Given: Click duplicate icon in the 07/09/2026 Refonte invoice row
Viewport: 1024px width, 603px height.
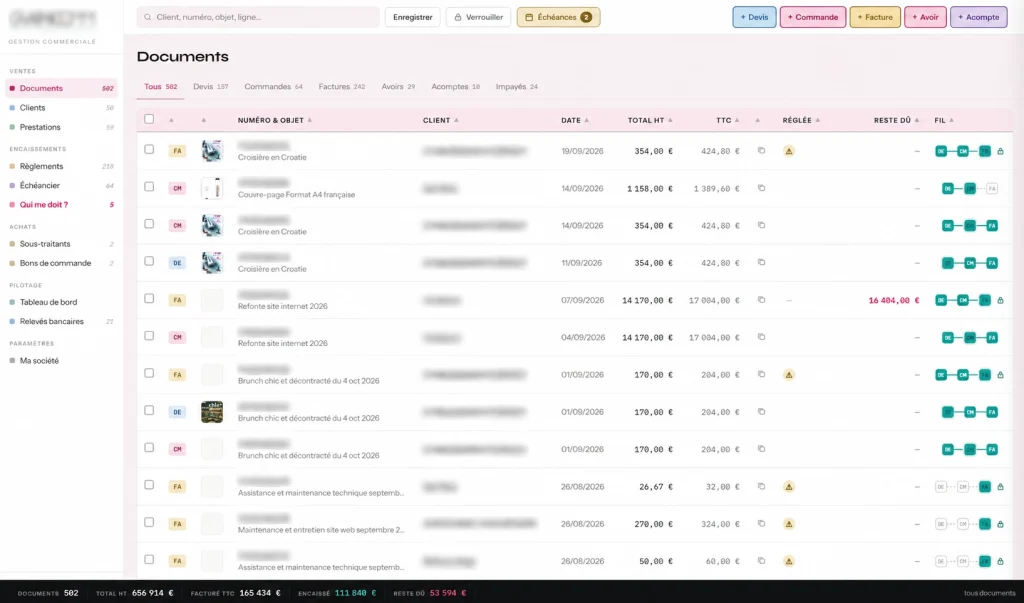Looking at the screenshot, I should (761, 300).
